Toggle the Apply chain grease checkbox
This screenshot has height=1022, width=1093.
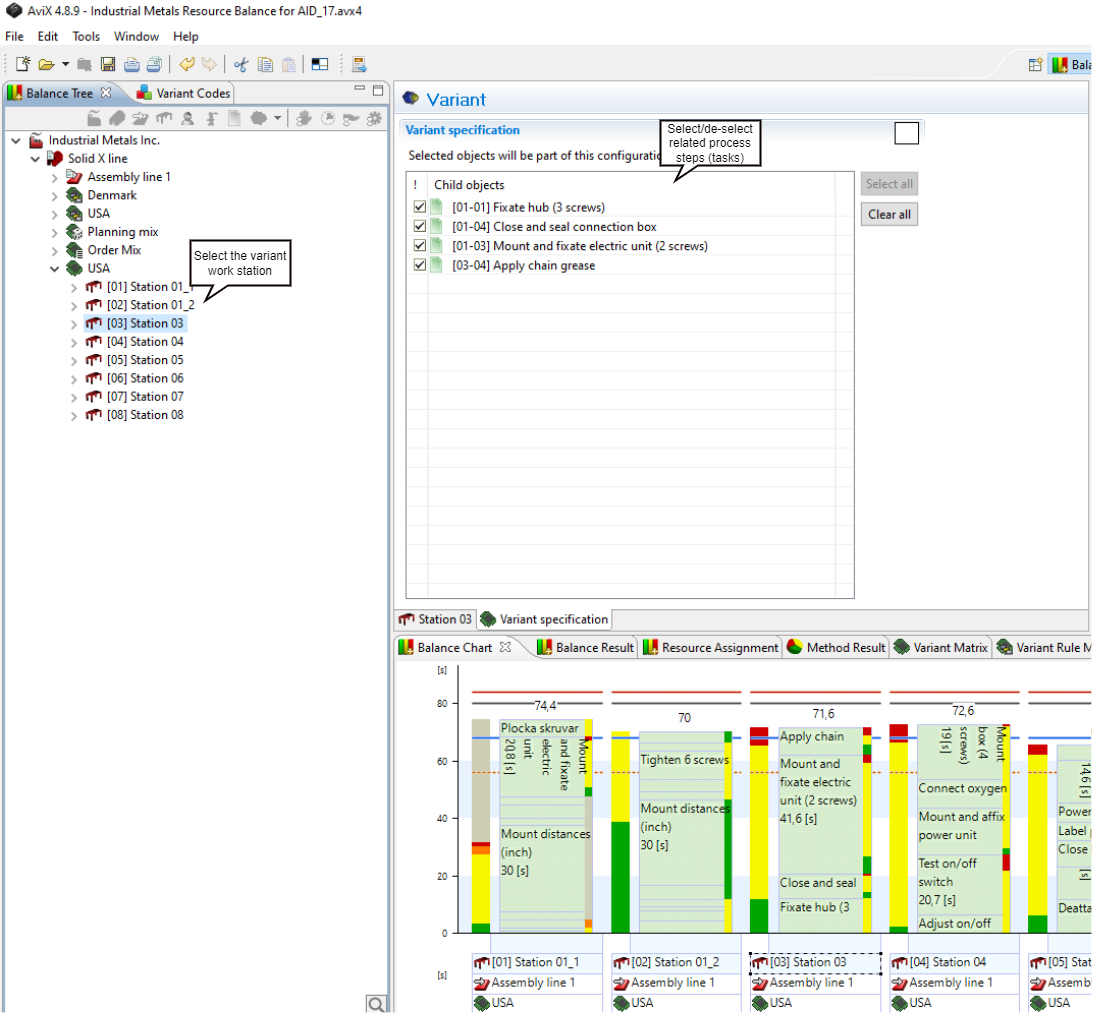[420, 266]
